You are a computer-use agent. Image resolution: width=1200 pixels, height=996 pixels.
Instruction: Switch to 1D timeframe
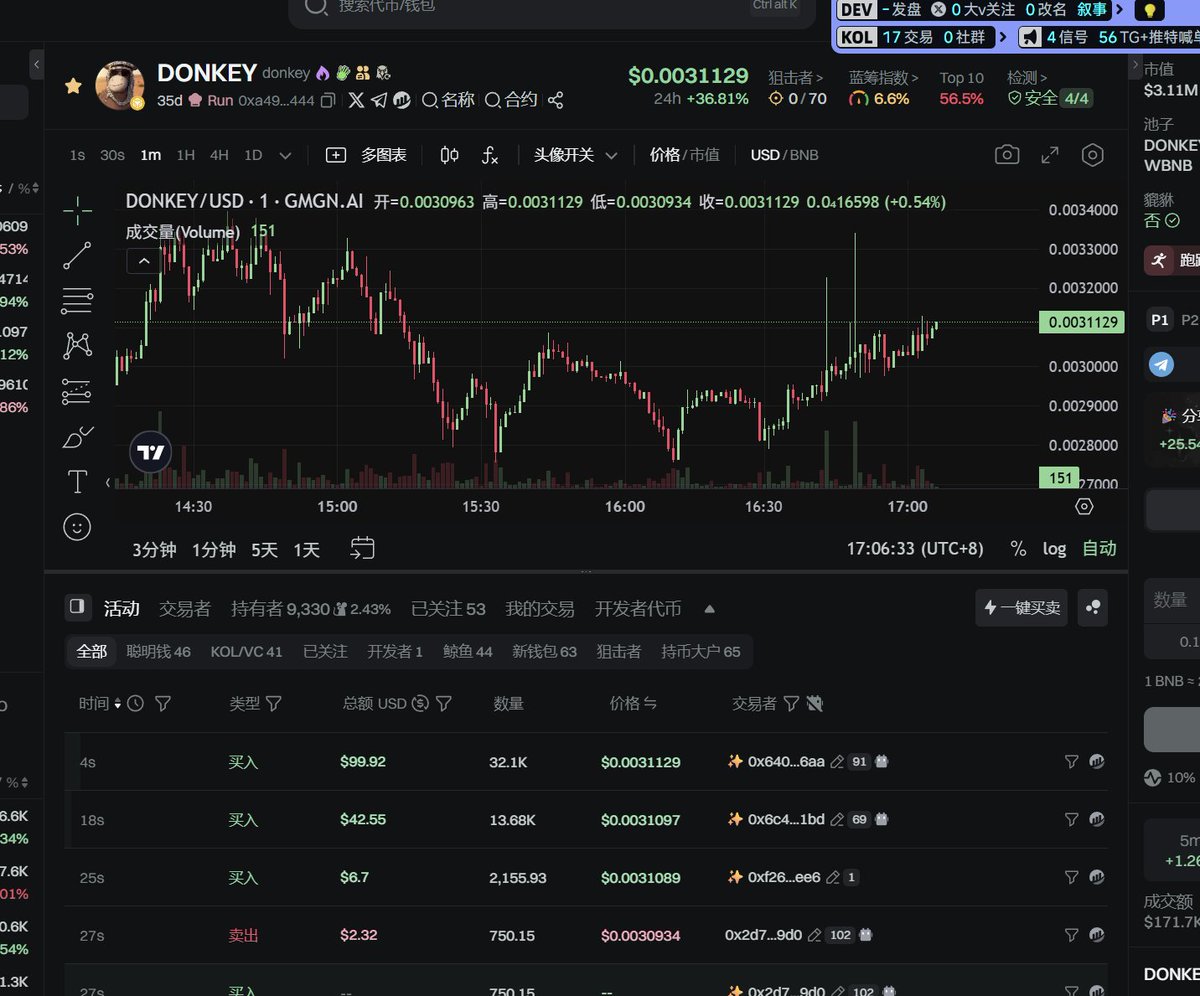(253, 155)
